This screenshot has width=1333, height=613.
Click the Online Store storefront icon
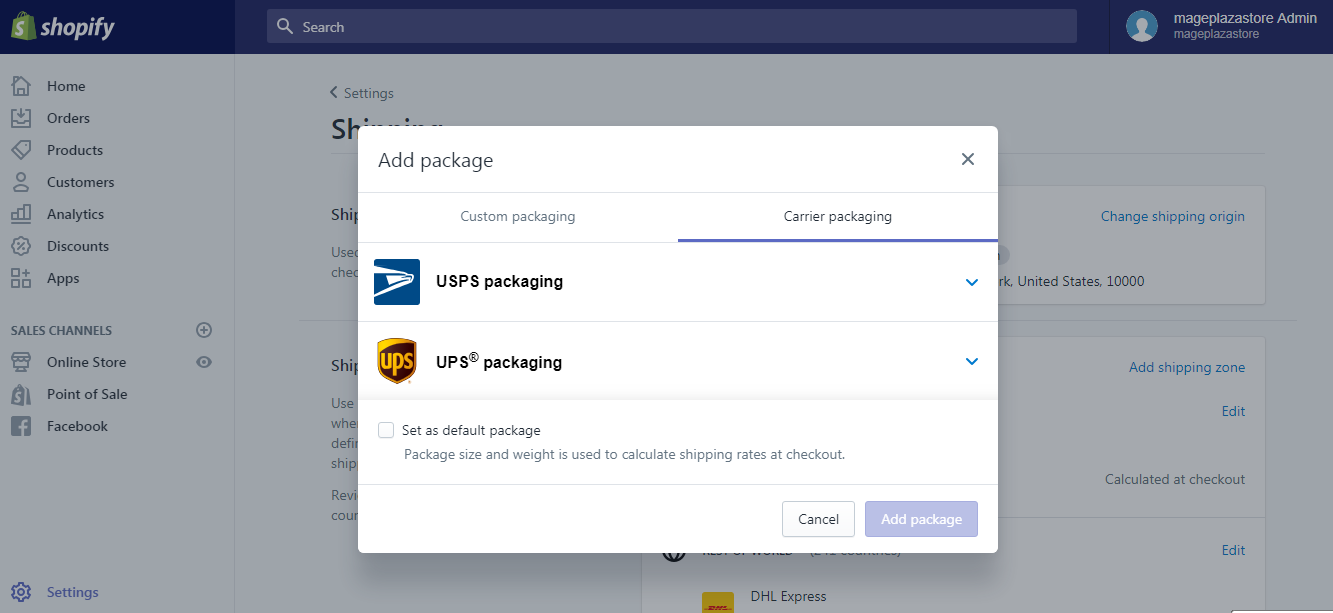tap(21, 362)
